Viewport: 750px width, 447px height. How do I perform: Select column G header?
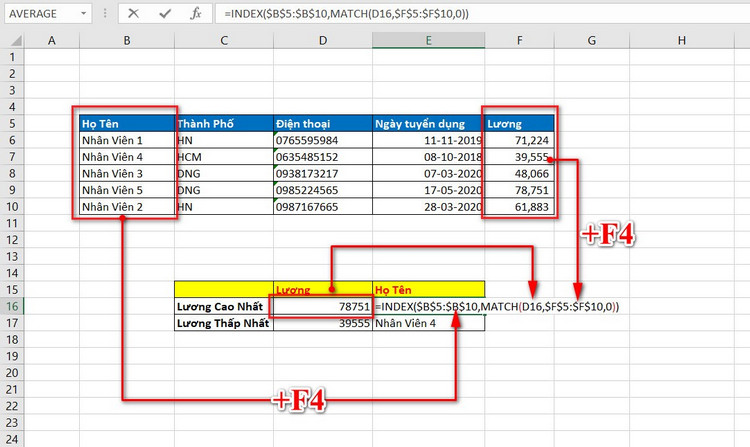pos(592,41)
